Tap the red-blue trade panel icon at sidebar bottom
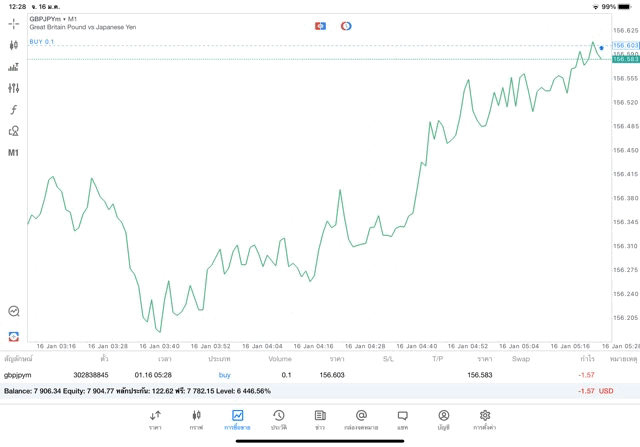 point(14,336)
